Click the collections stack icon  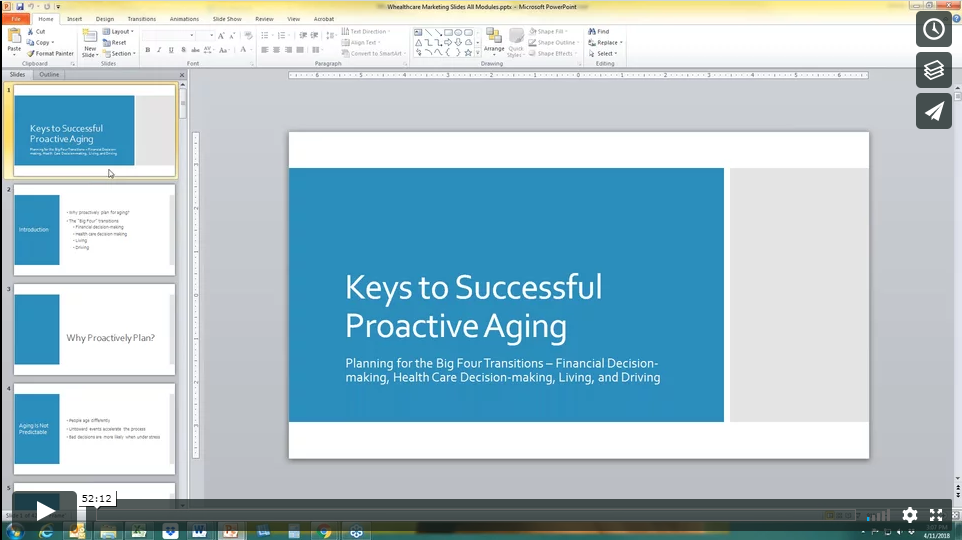tap(933, 70)
